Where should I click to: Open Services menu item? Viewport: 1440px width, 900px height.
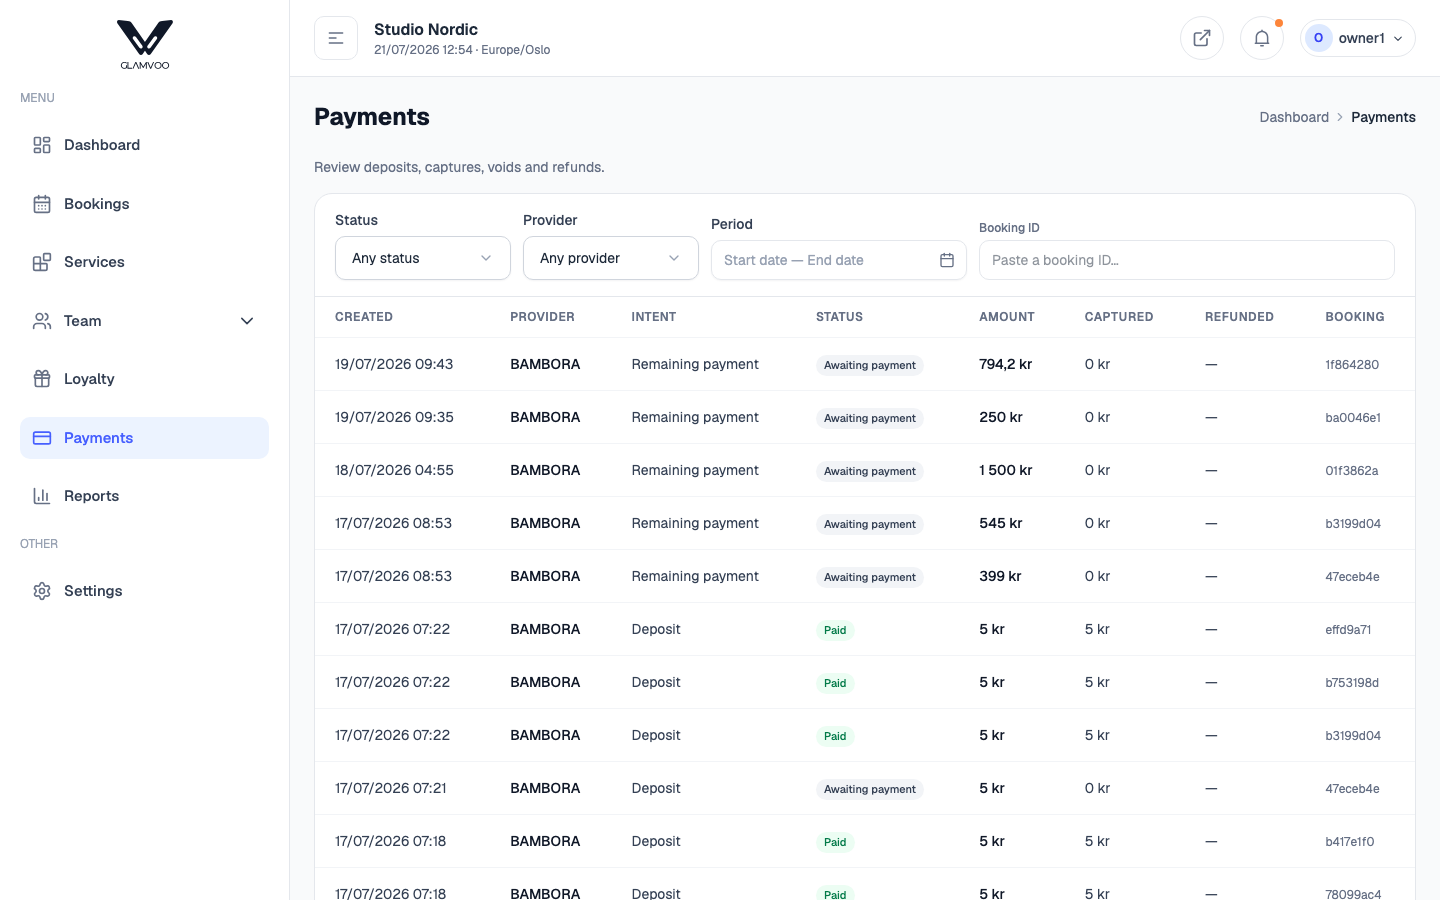coord(144,262)
